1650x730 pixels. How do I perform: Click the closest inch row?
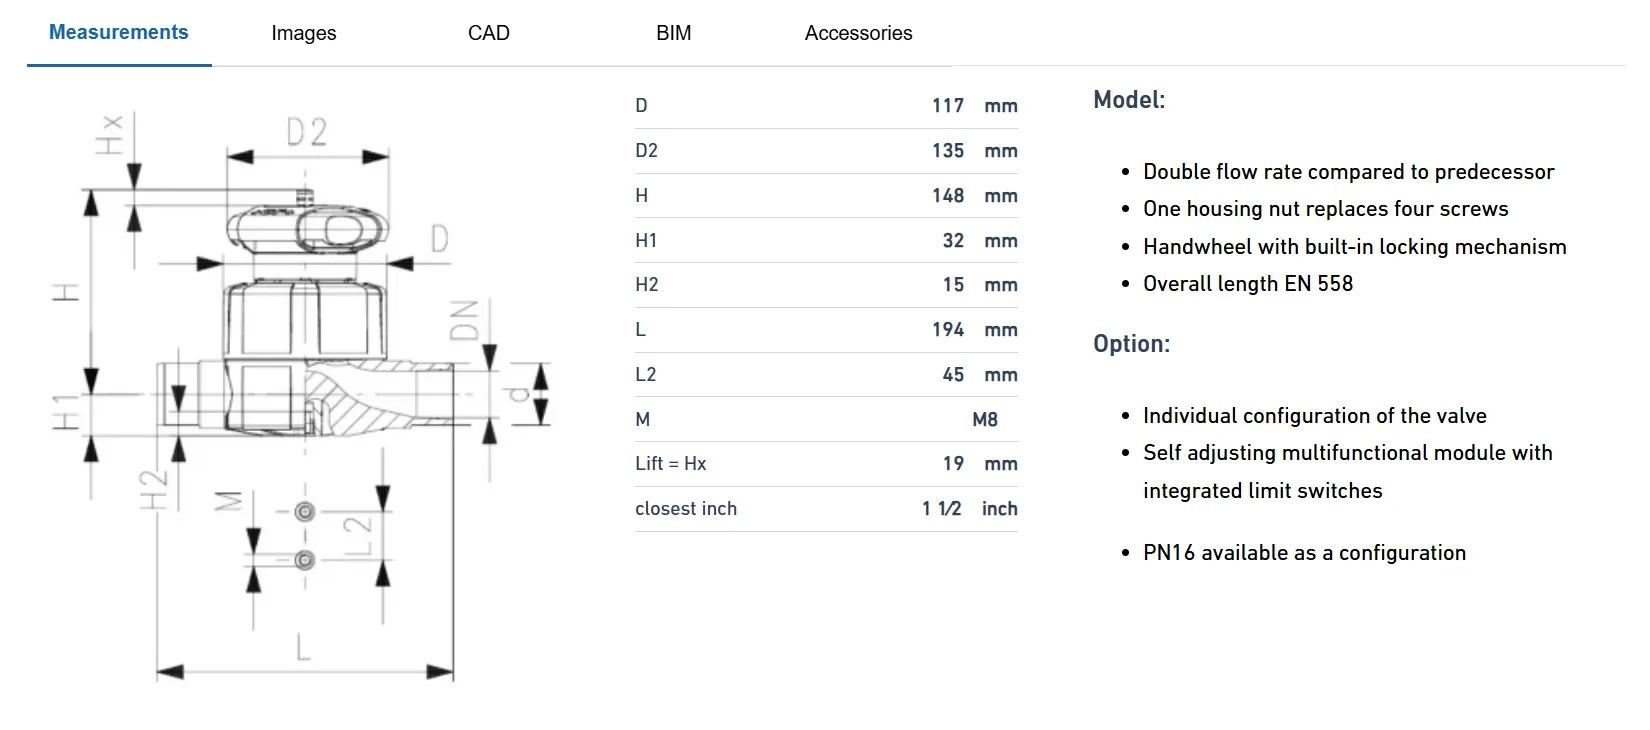(826, 509)
